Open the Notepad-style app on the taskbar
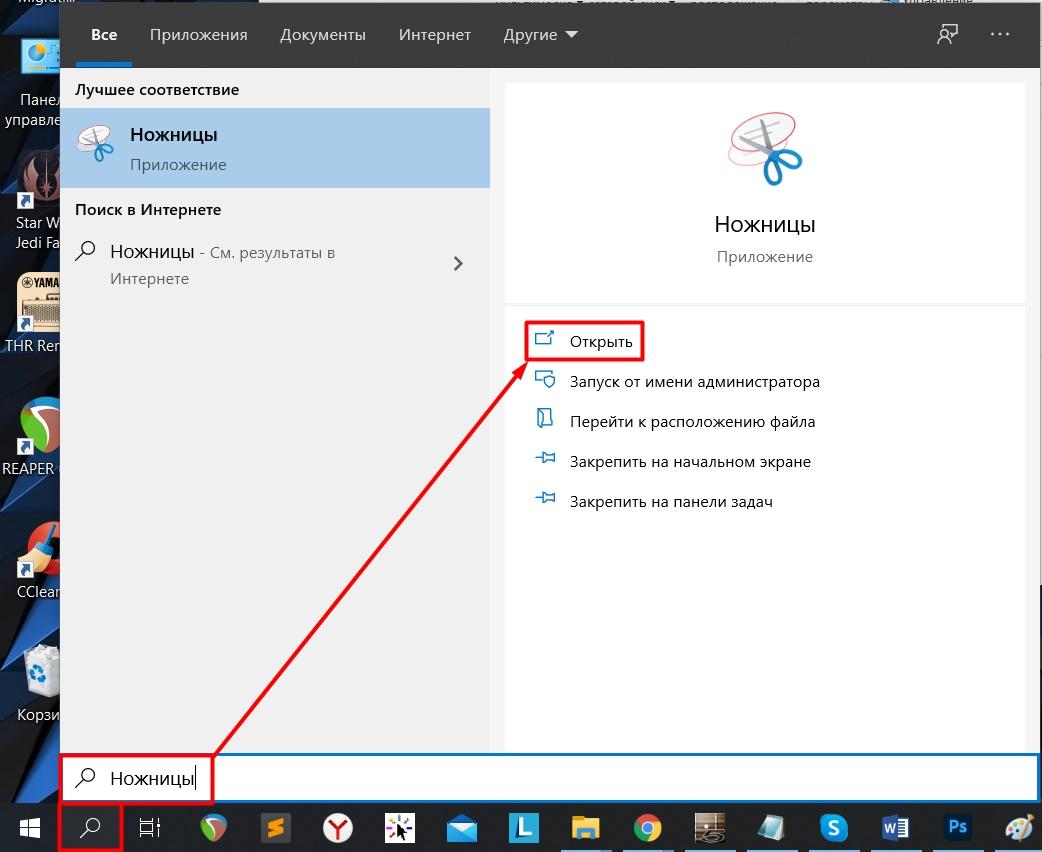1042x852 pixels. tap(772, 828)
